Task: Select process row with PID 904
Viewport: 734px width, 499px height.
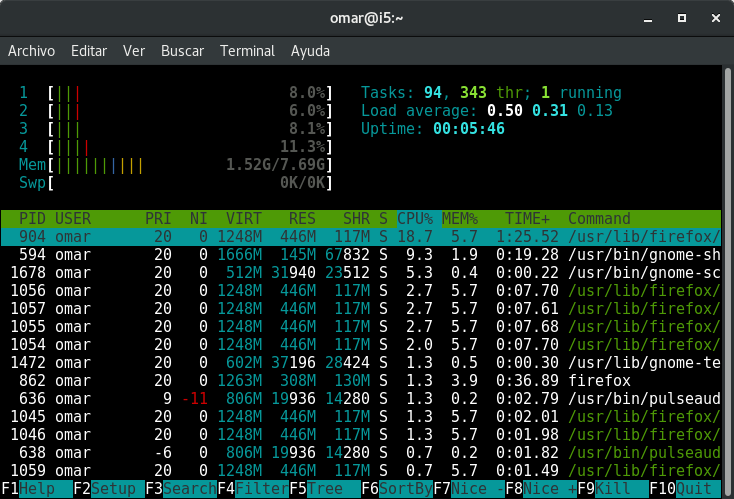Action: point(361,236)
